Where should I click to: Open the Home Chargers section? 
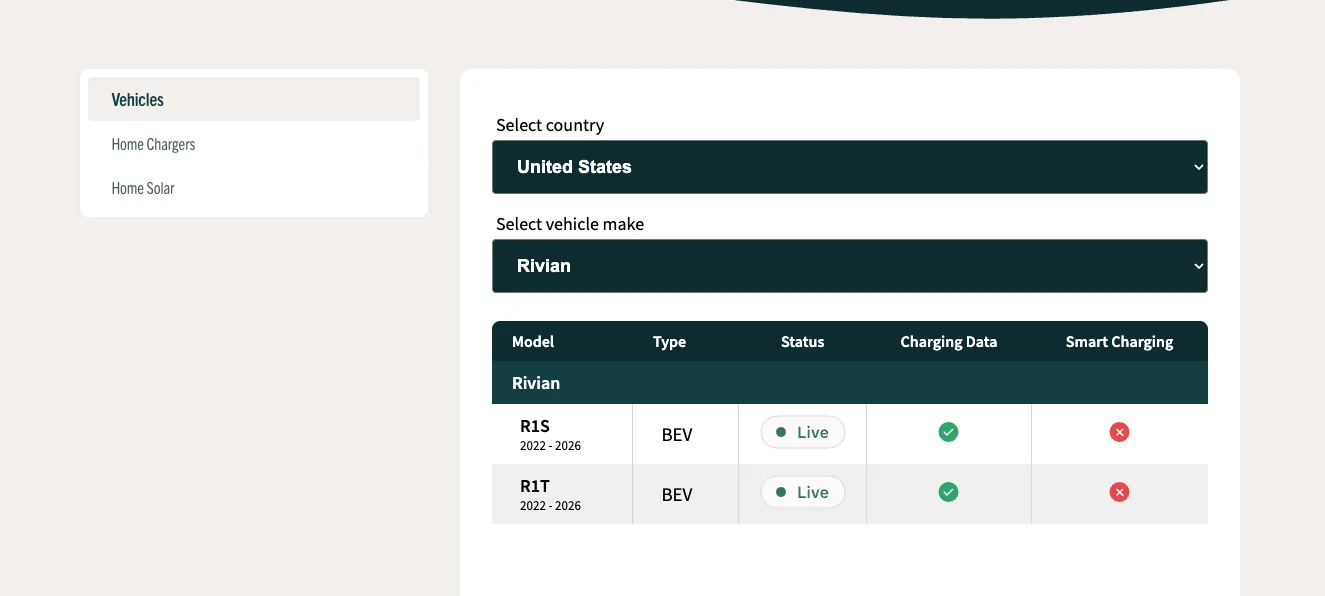click(254, 144)
